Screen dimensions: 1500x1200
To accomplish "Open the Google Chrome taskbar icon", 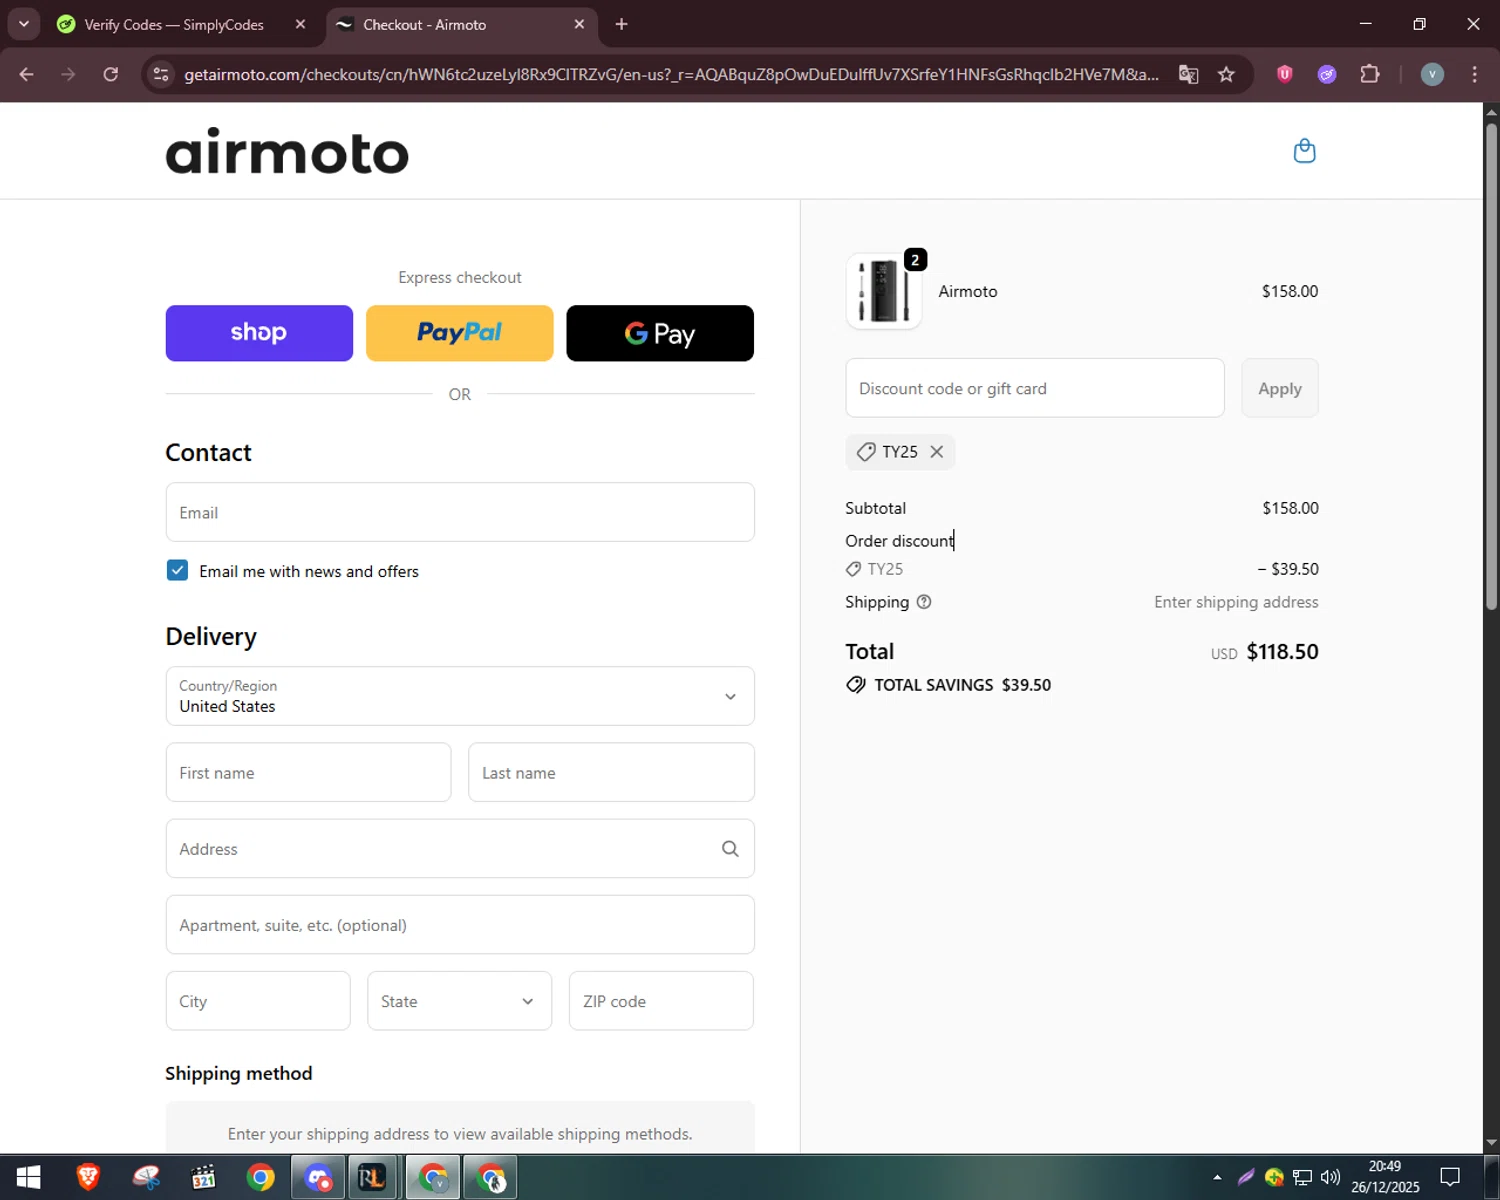I will coord(261,1178).
